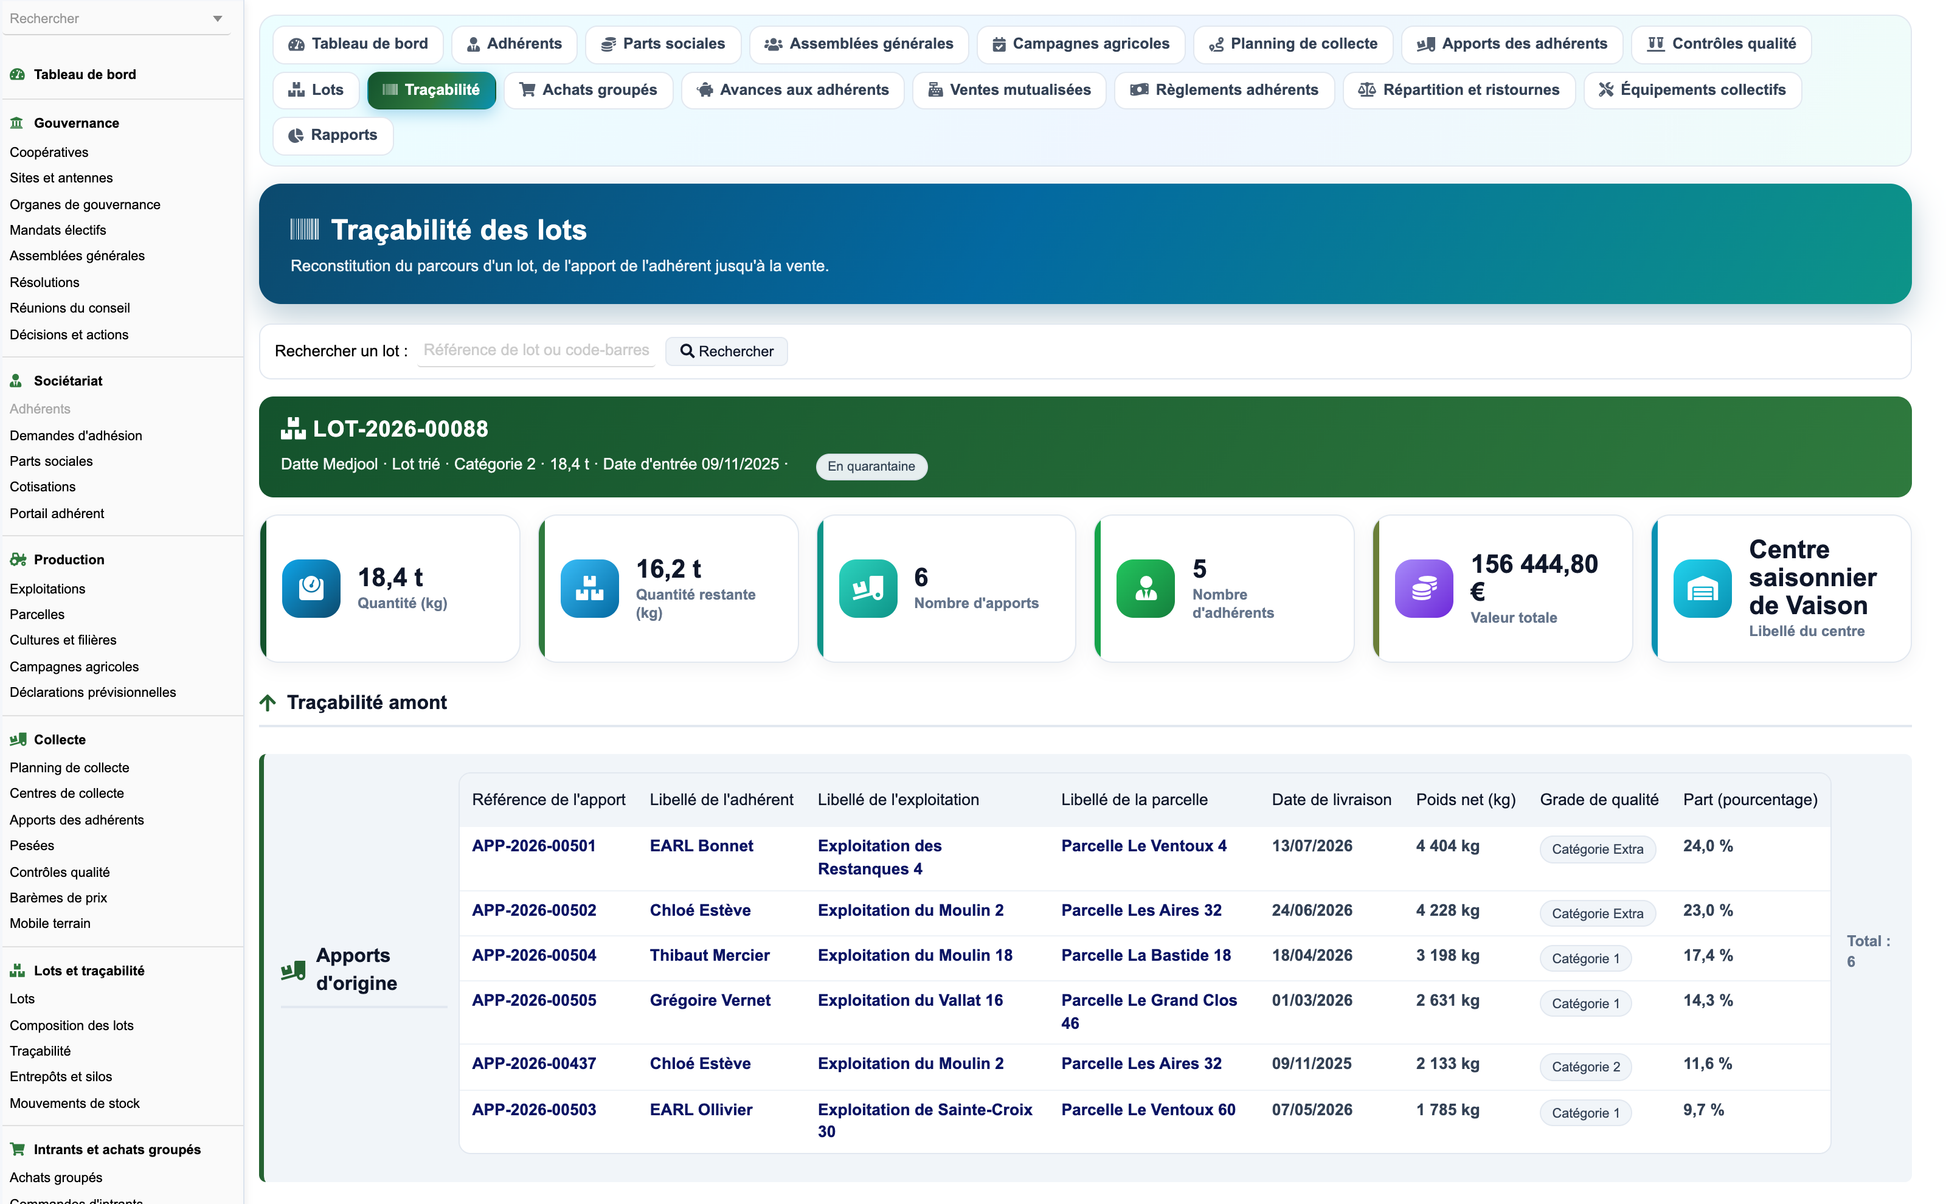Image resolution: width=1946 pixels, height=1204 pixels.
Task: Click the 4 228 kg weight cell
Action: pyautogui.click(x=1448, y=911)
